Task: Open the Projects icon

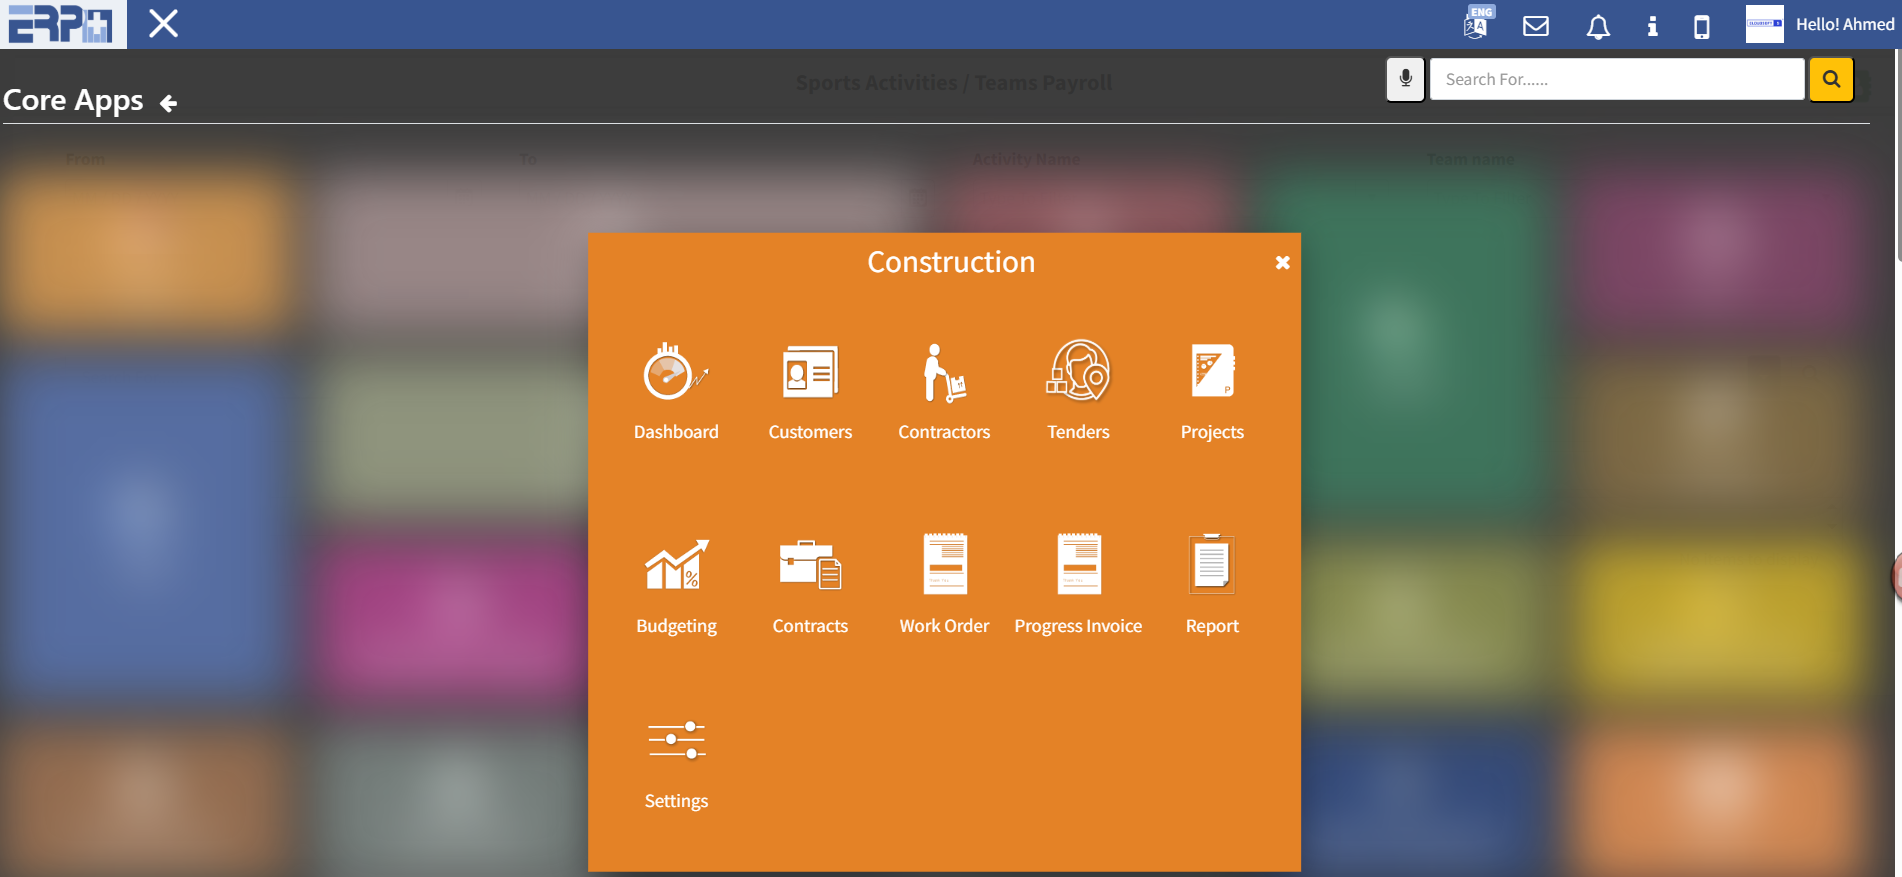Action: [1212, 372]
